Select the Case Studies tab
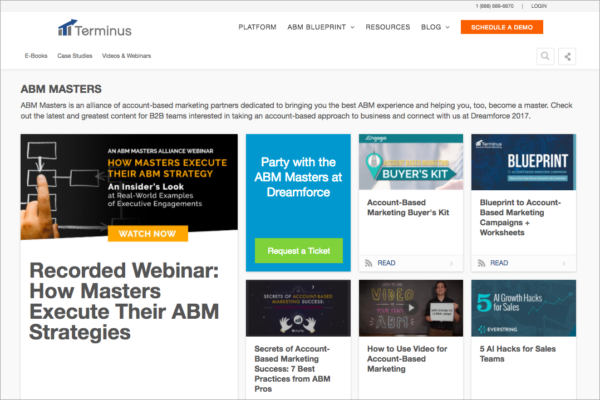Screen dimensions: 600x400 point(75,56)
